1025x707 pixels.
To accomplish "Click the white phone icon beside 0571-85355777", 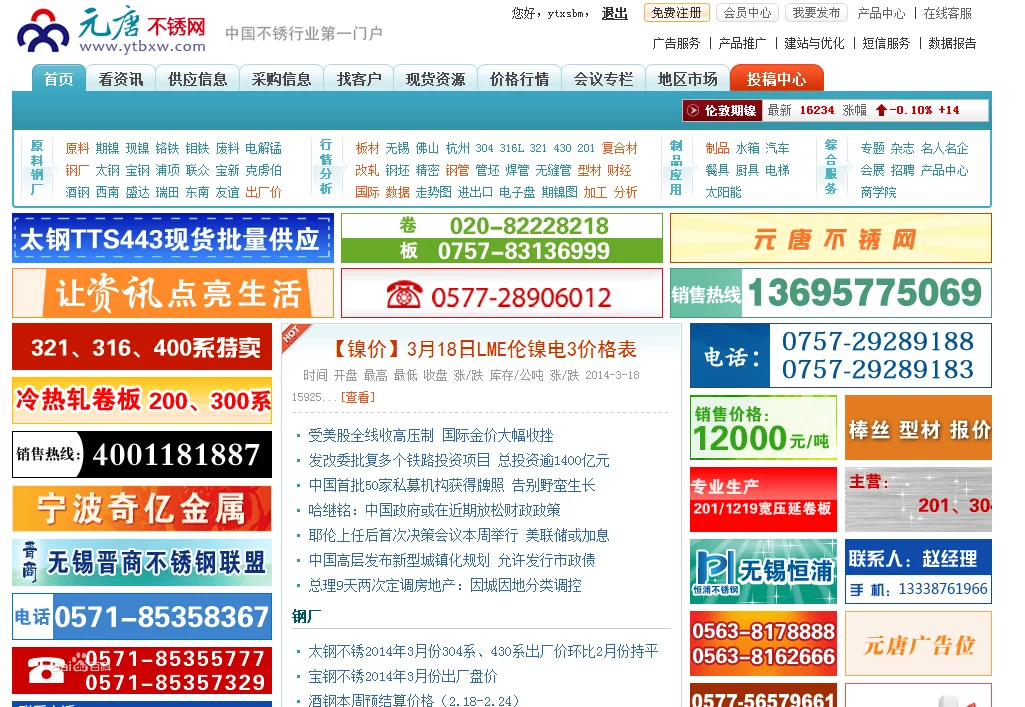I will point(46,671).
